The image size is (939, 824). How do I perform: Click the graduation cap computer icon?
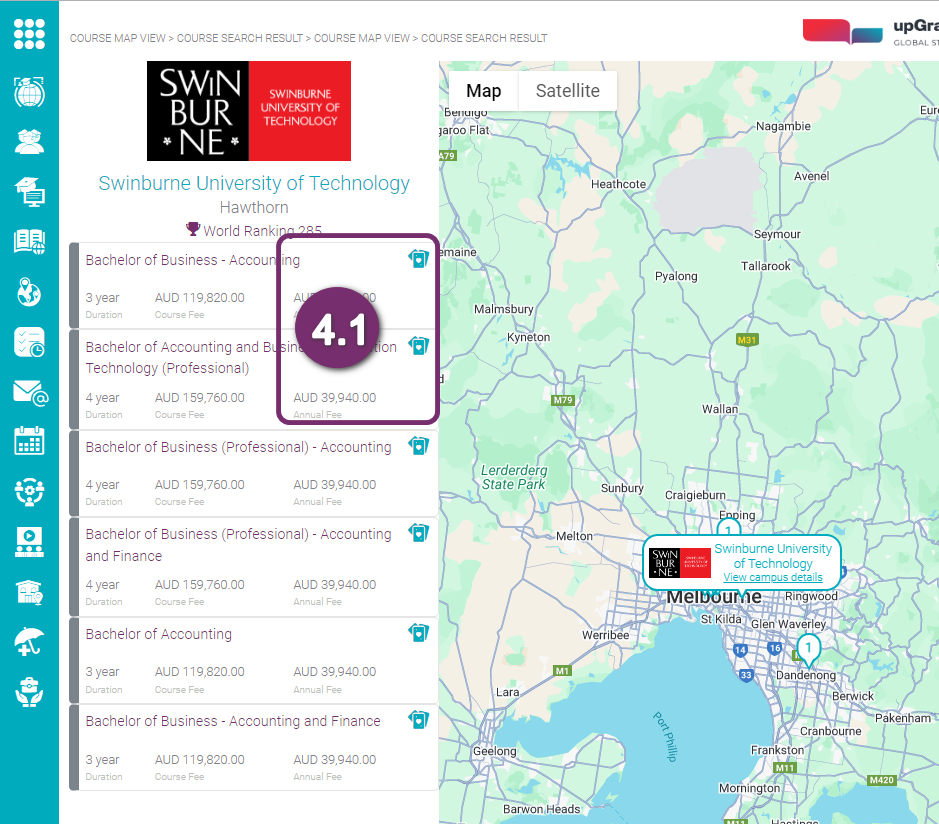(x=29, y=190)
